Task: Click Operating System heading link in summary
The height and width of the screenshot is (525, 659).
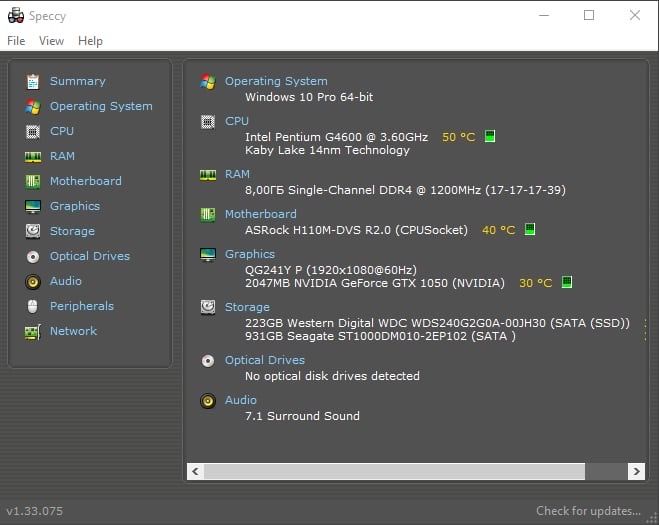Action: tap(276, 81)
